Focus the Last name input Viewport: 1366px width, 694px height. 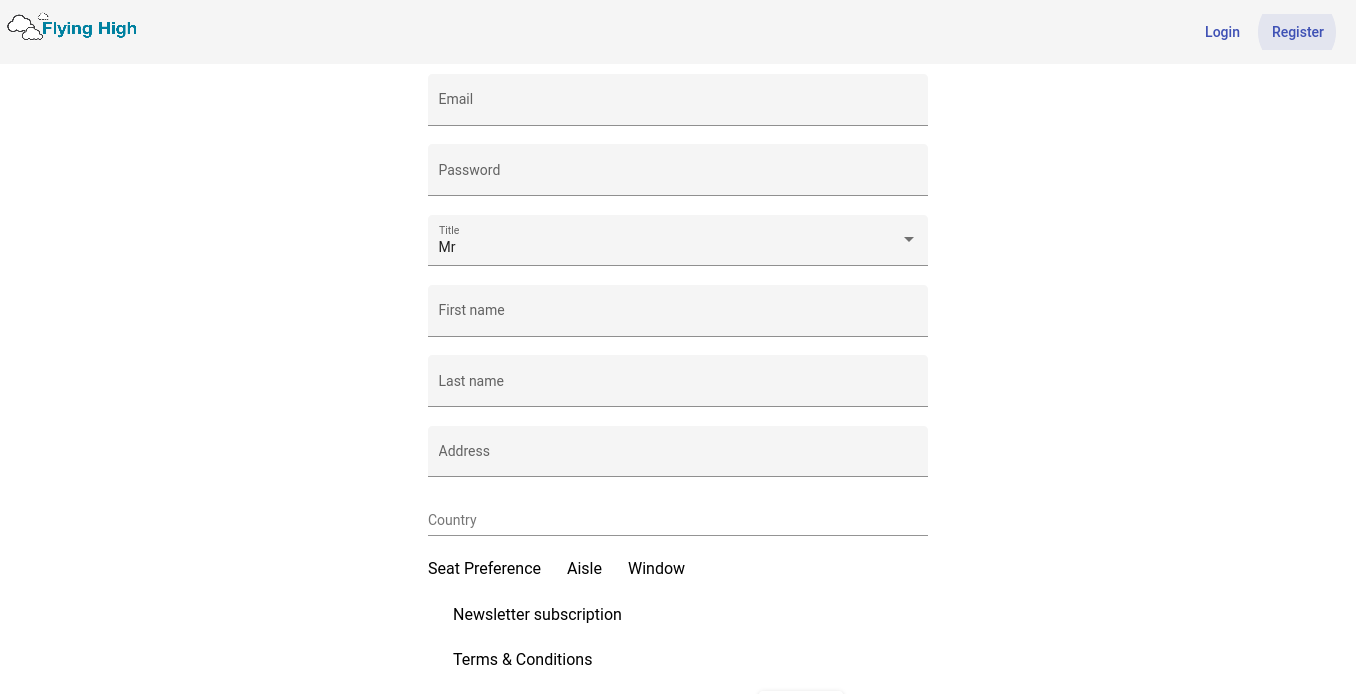pyautogui.click(x=677, y=381)
